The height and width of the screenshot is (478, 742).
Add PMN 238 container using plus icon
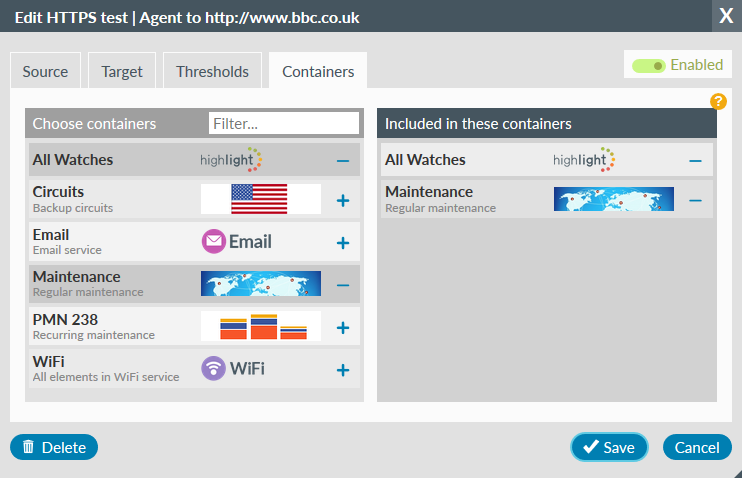coord(342,327)
